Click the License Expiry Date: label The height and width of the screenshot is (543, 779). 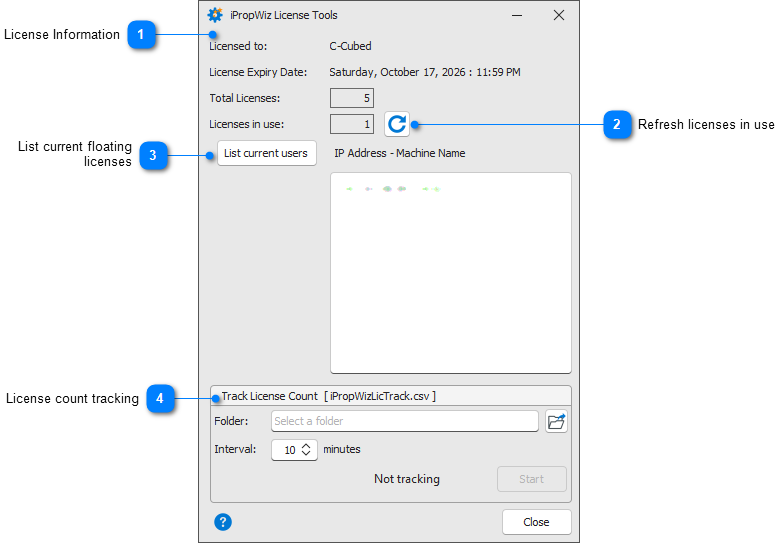click(258, 73)
